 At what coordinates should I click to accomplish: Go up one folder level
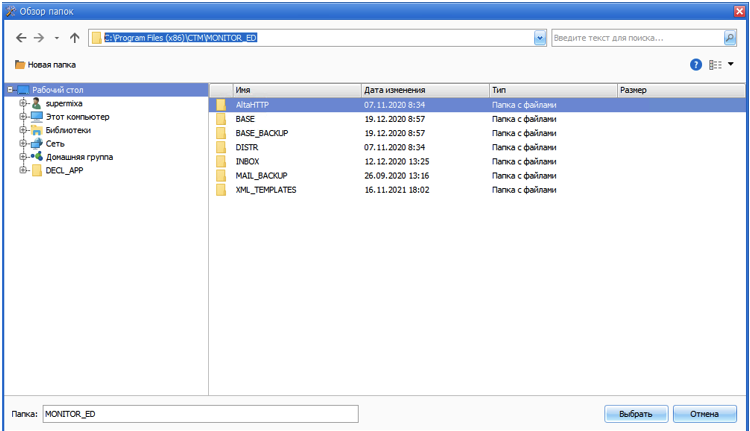(75, 38)
